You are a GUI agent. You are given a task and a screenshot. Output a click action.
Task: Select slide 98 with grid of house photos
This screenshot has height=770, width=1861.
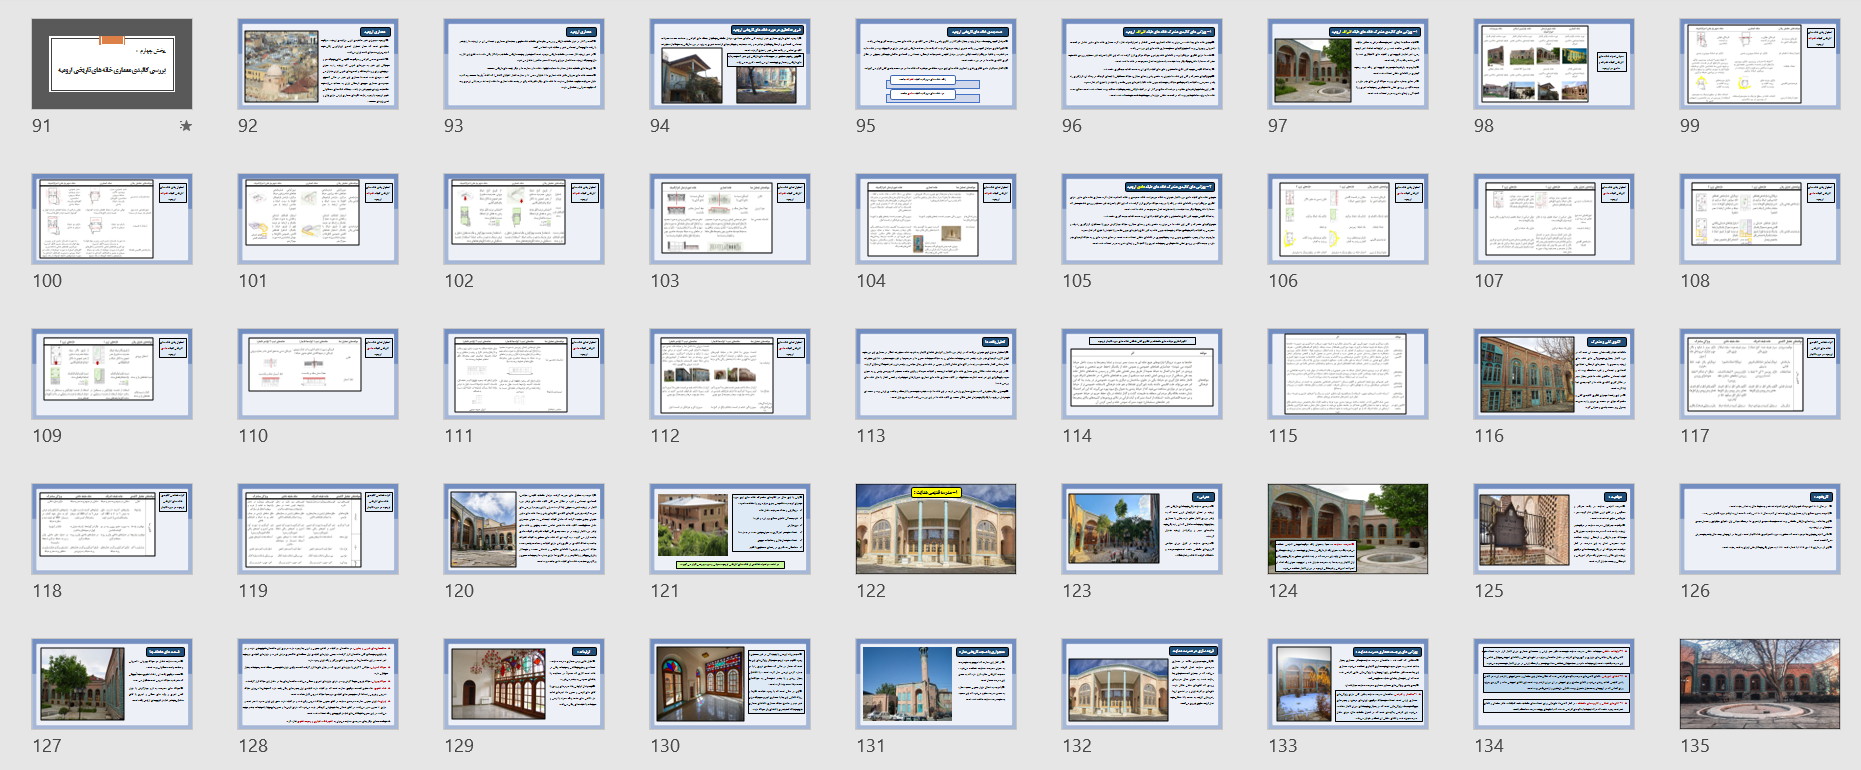coord(1554,64)
